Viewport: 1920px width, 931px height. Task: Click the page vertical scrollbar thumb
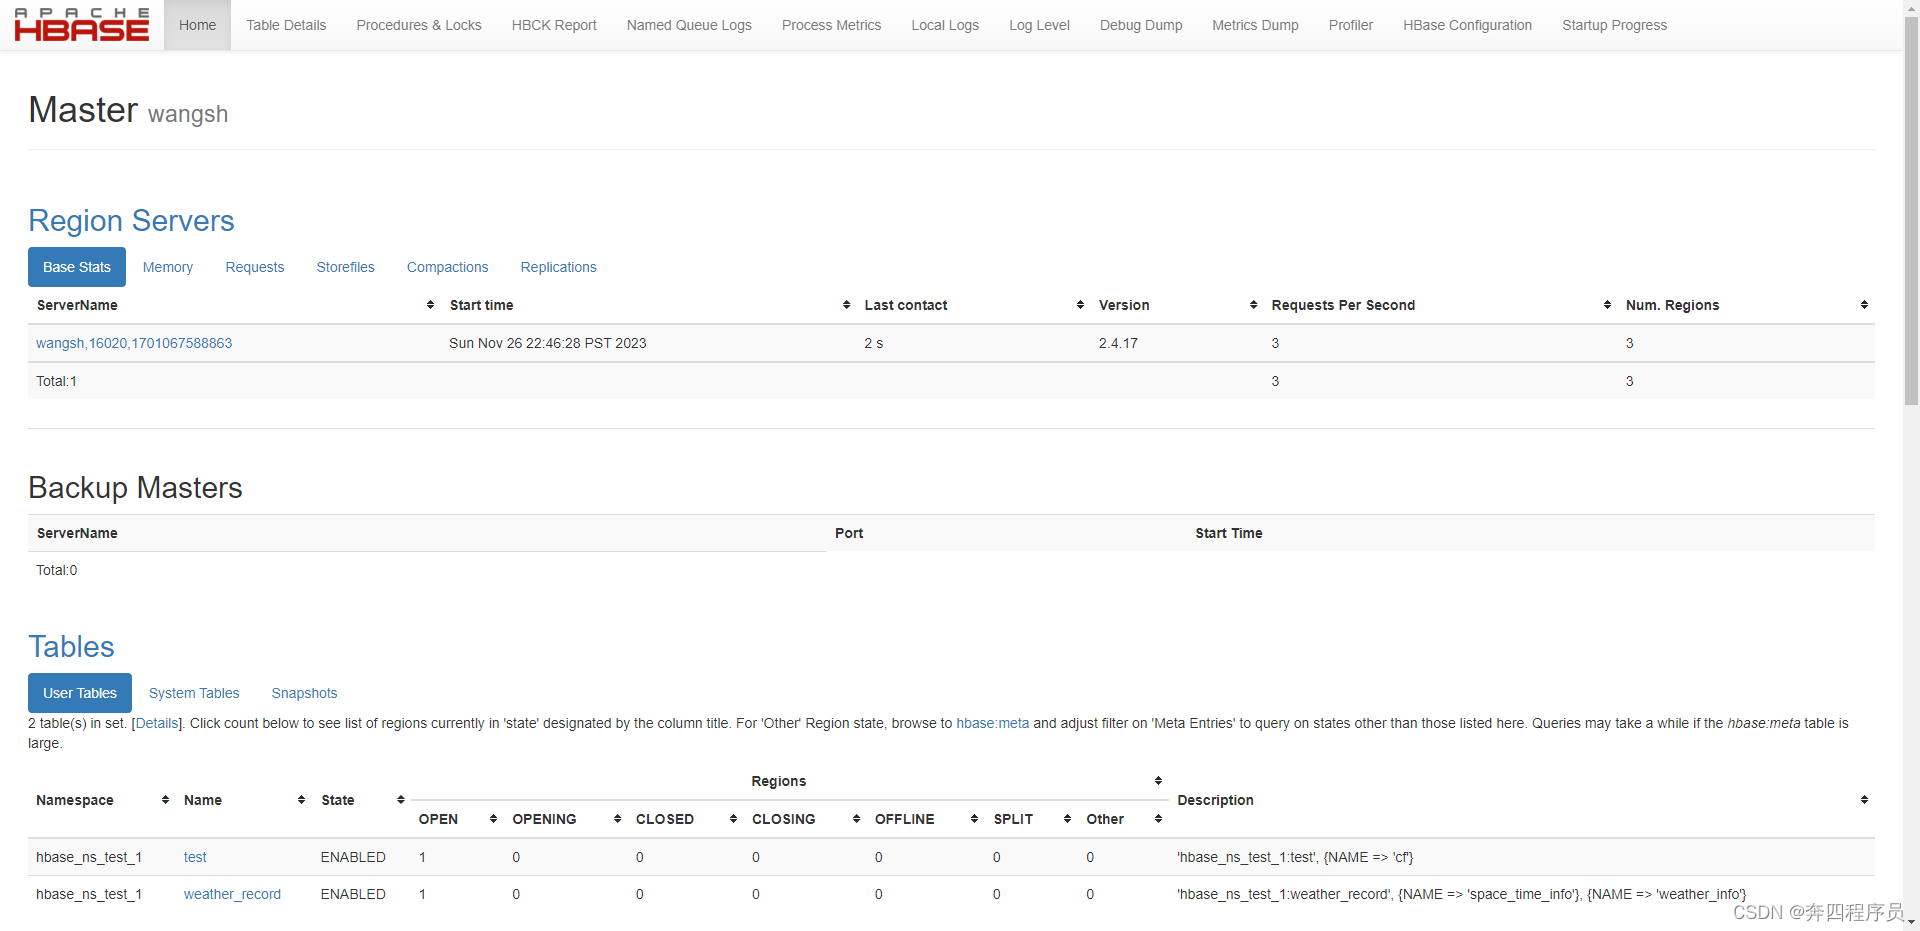click(1911, 210)
